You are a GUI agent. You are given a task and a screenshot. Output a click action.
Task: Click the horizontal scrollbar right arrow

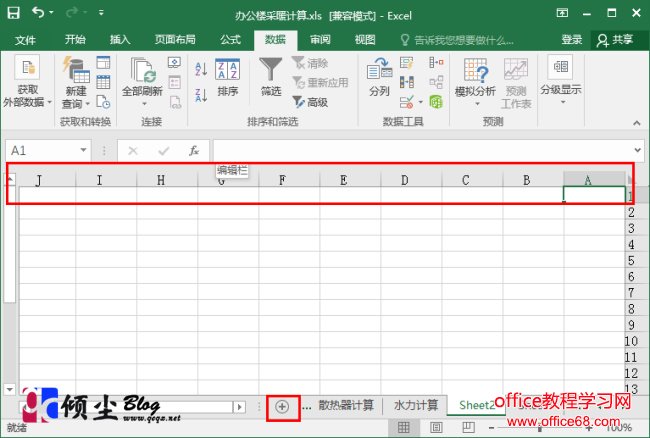[x=239, y=407]
